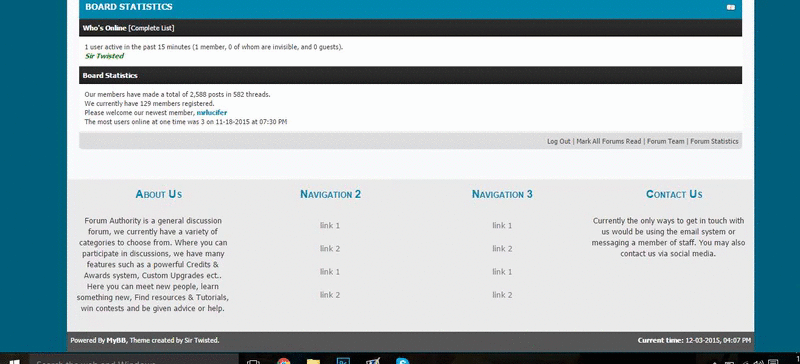Click the Log Out link
The image size is (800, 364).
(x=559, y=141)
